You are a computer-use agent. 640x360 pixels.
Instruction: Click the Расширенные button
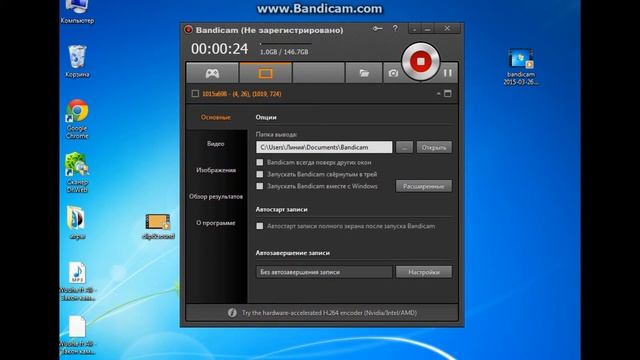(424, 186)
